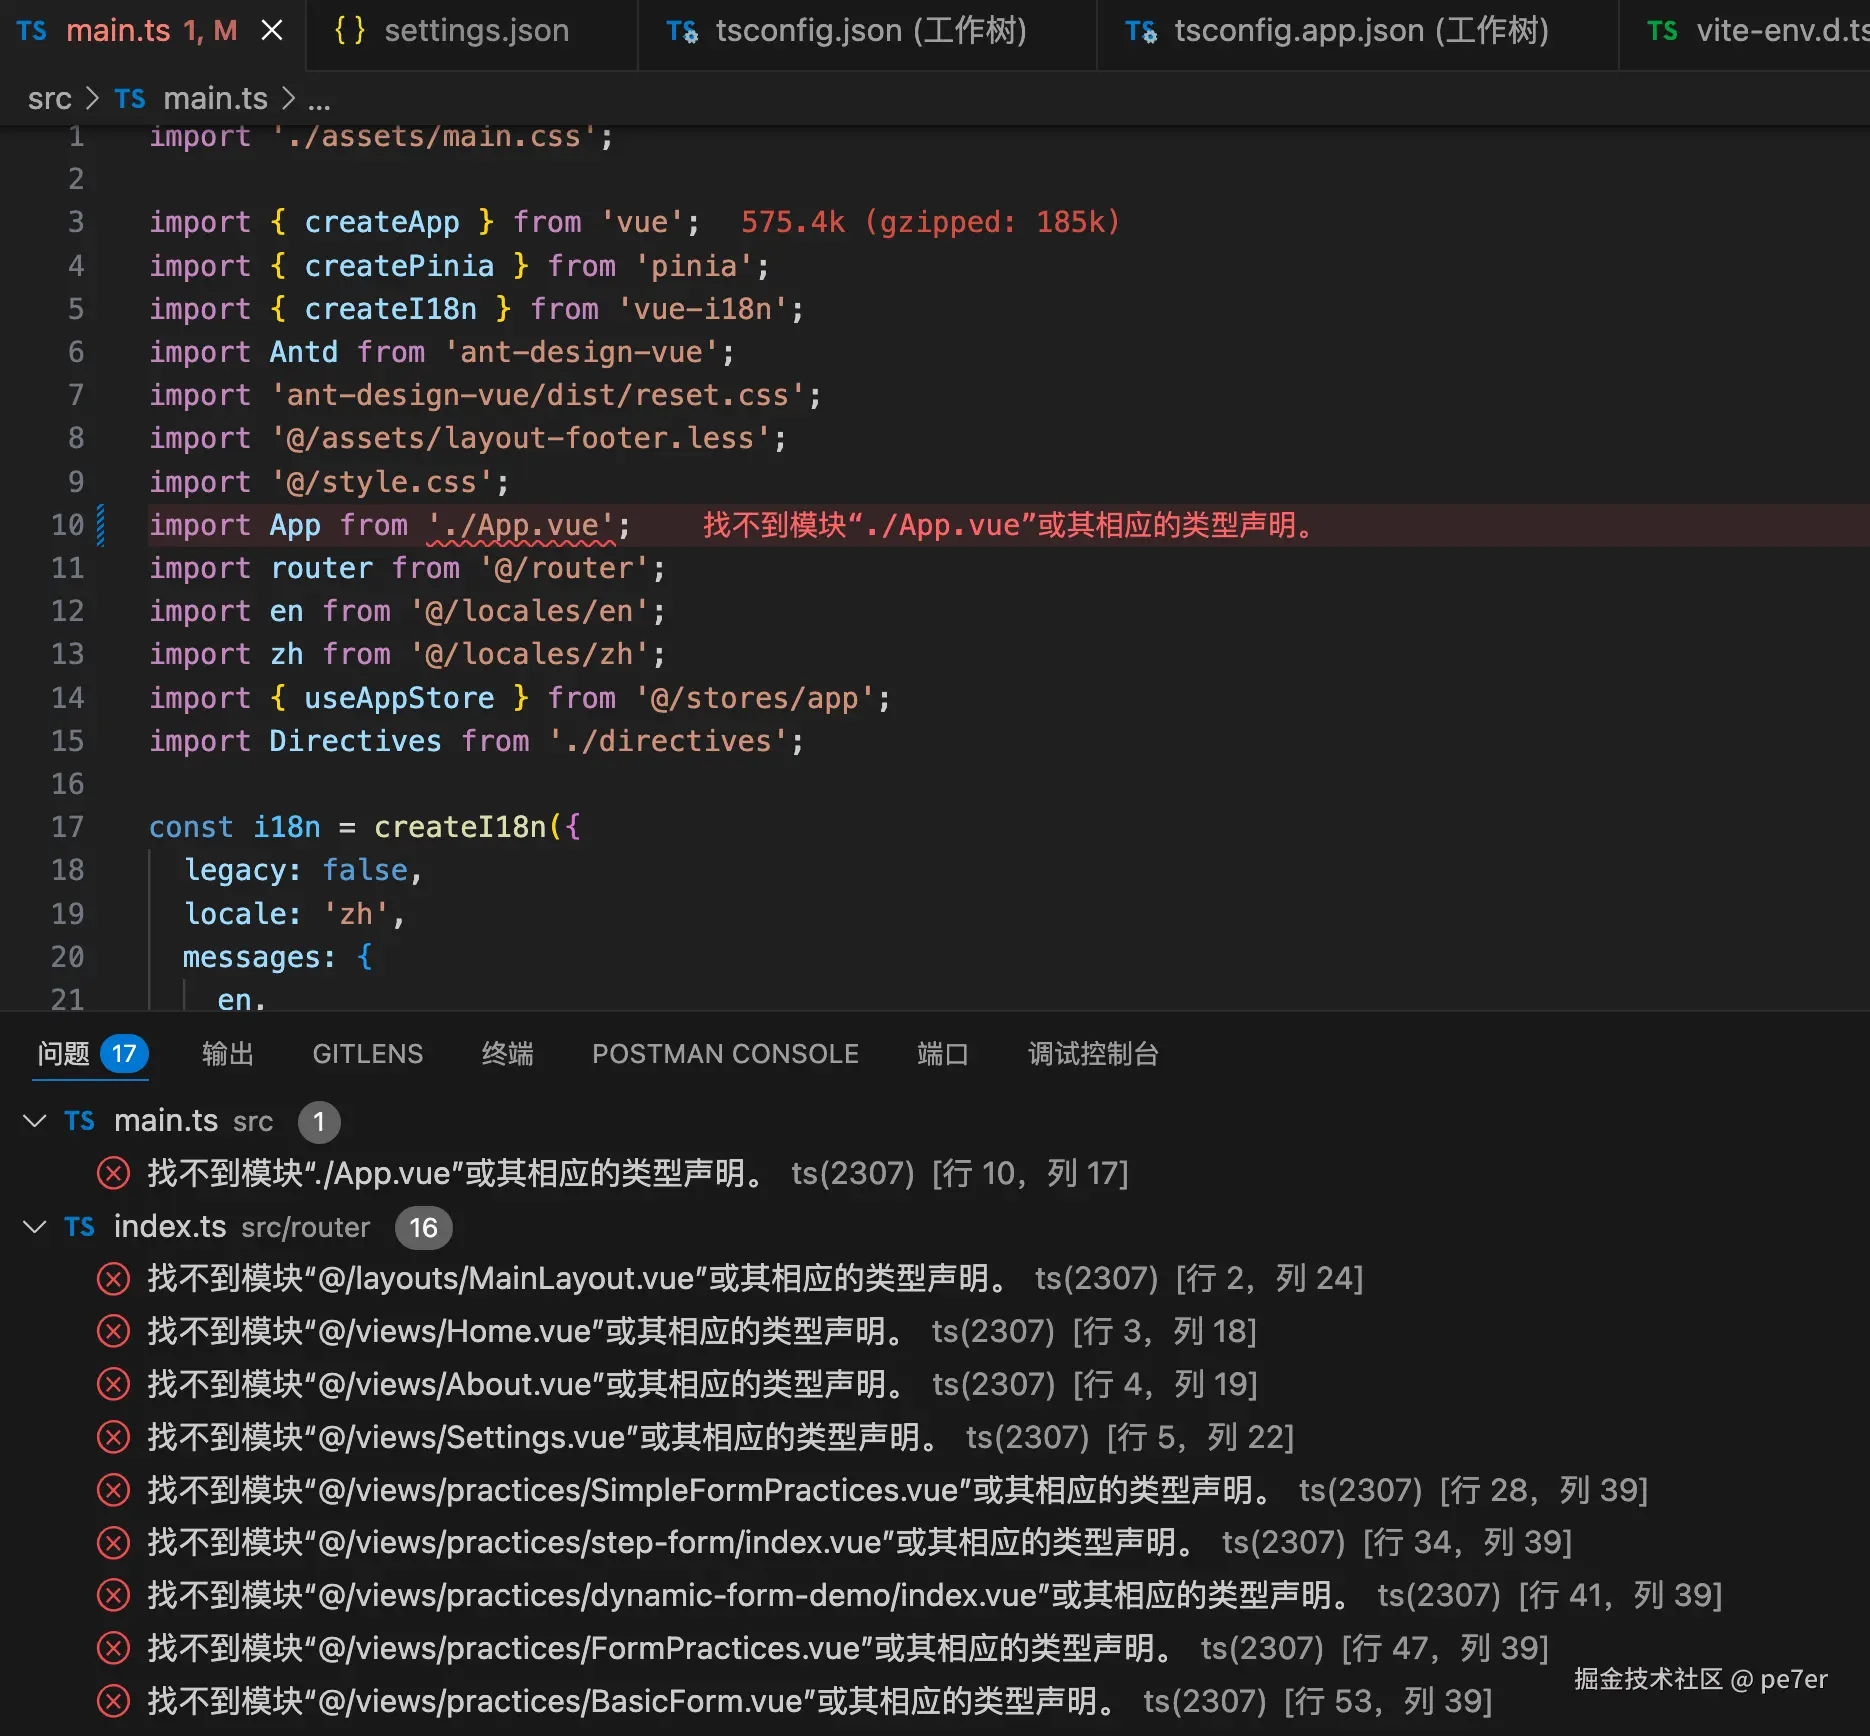Click the TS icon beside main.ts src group
Viewport: 1870px width, 1736px height.
[80, 1121]
